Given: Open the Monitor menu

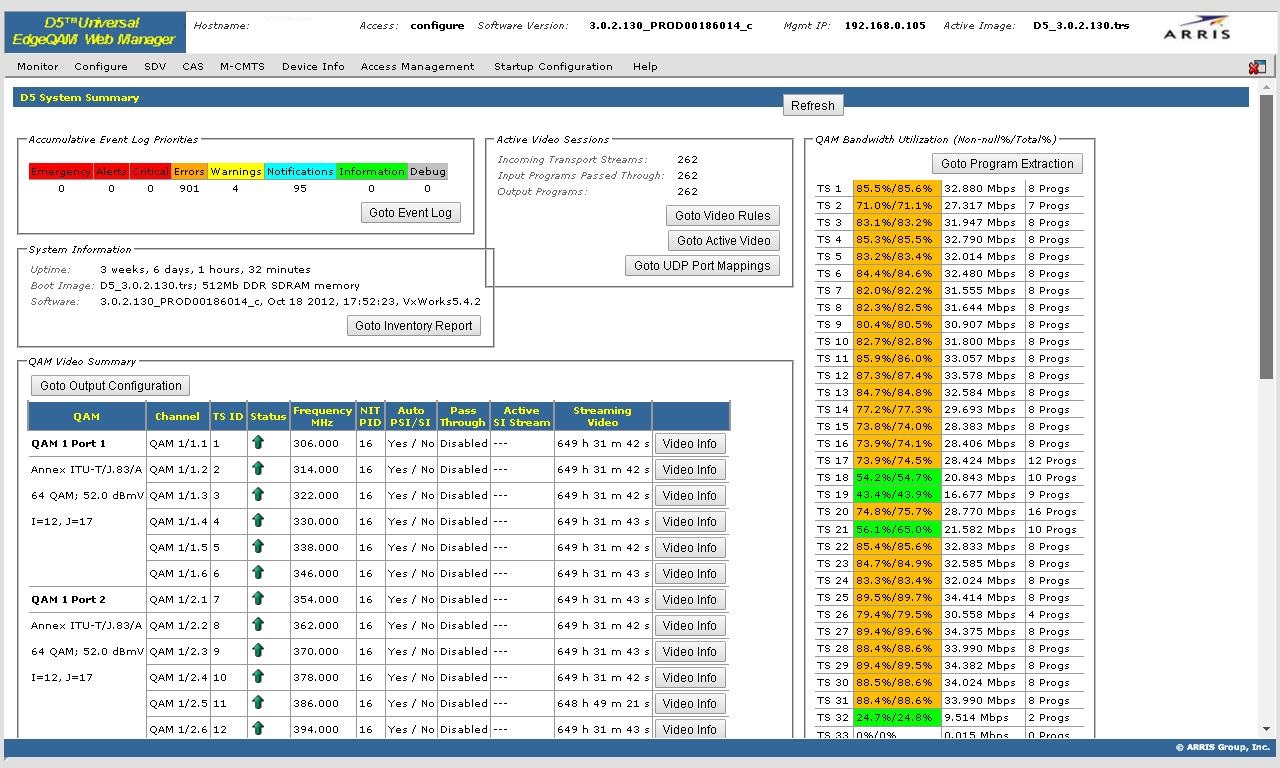Looking at the screenshot, I should tap(38, 67).
